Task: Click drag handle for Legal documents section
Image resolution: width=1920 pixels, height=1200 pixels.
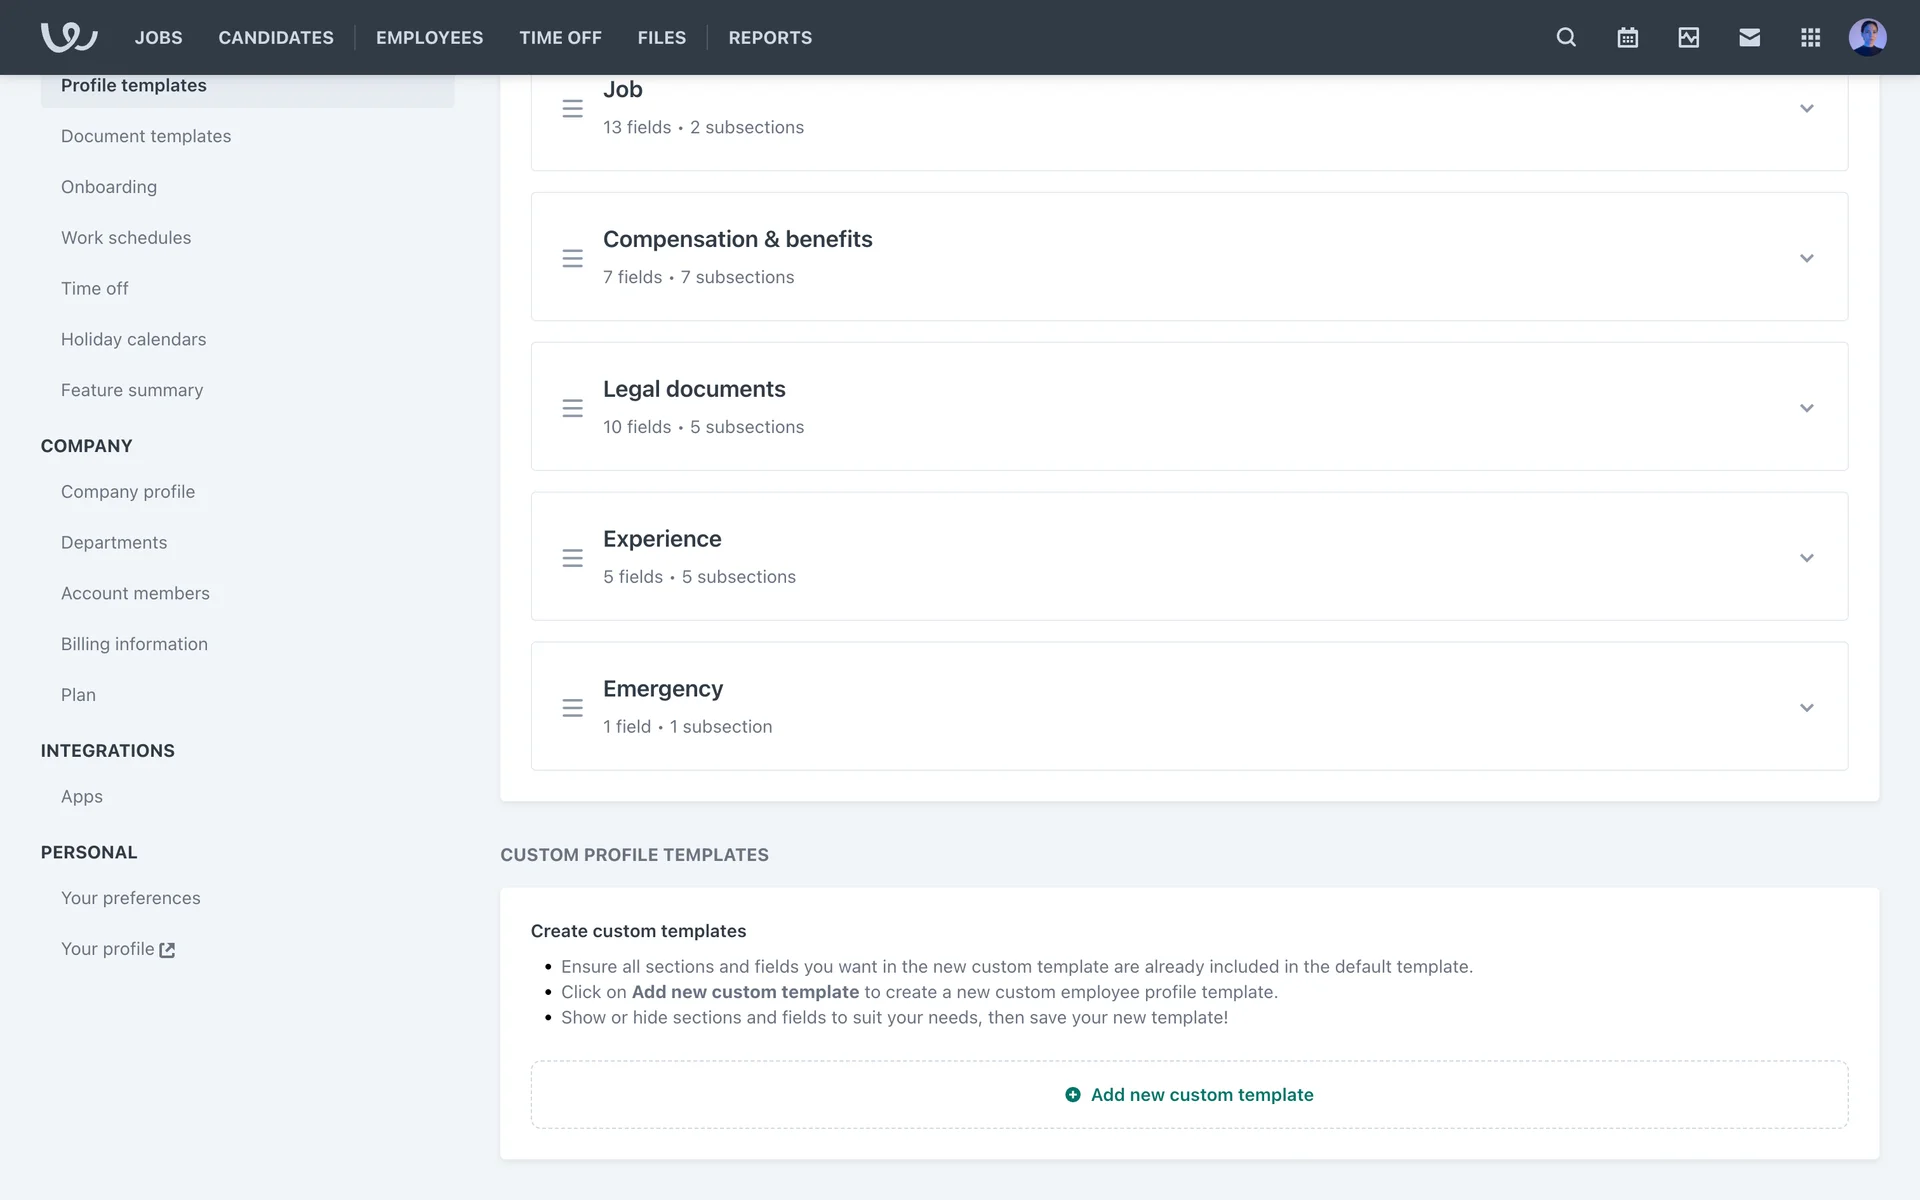Action: 572,408
